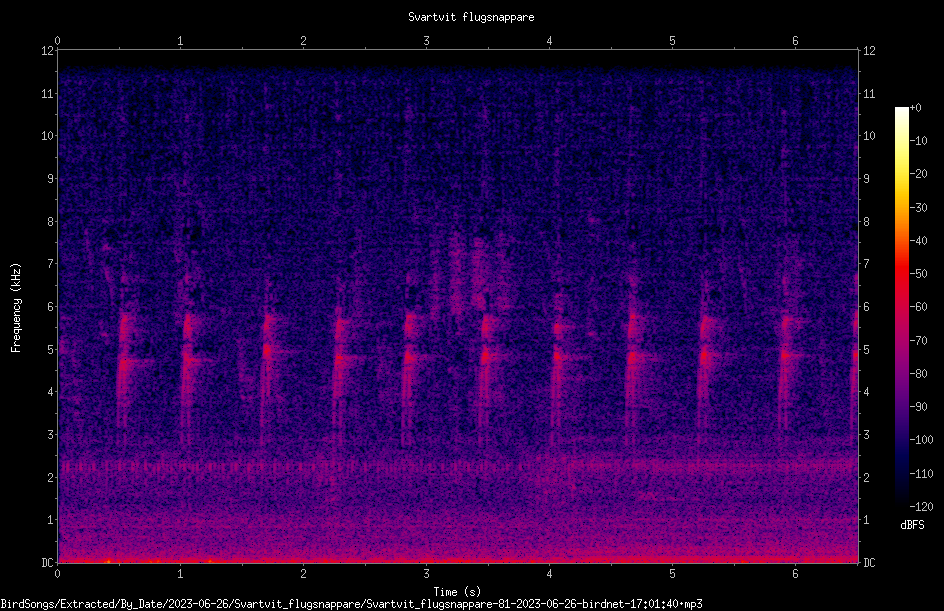Click "3" on the right frequency axis
Image resolution: width=944 pixels, height=611 pixels.
[x=866, y=435]
